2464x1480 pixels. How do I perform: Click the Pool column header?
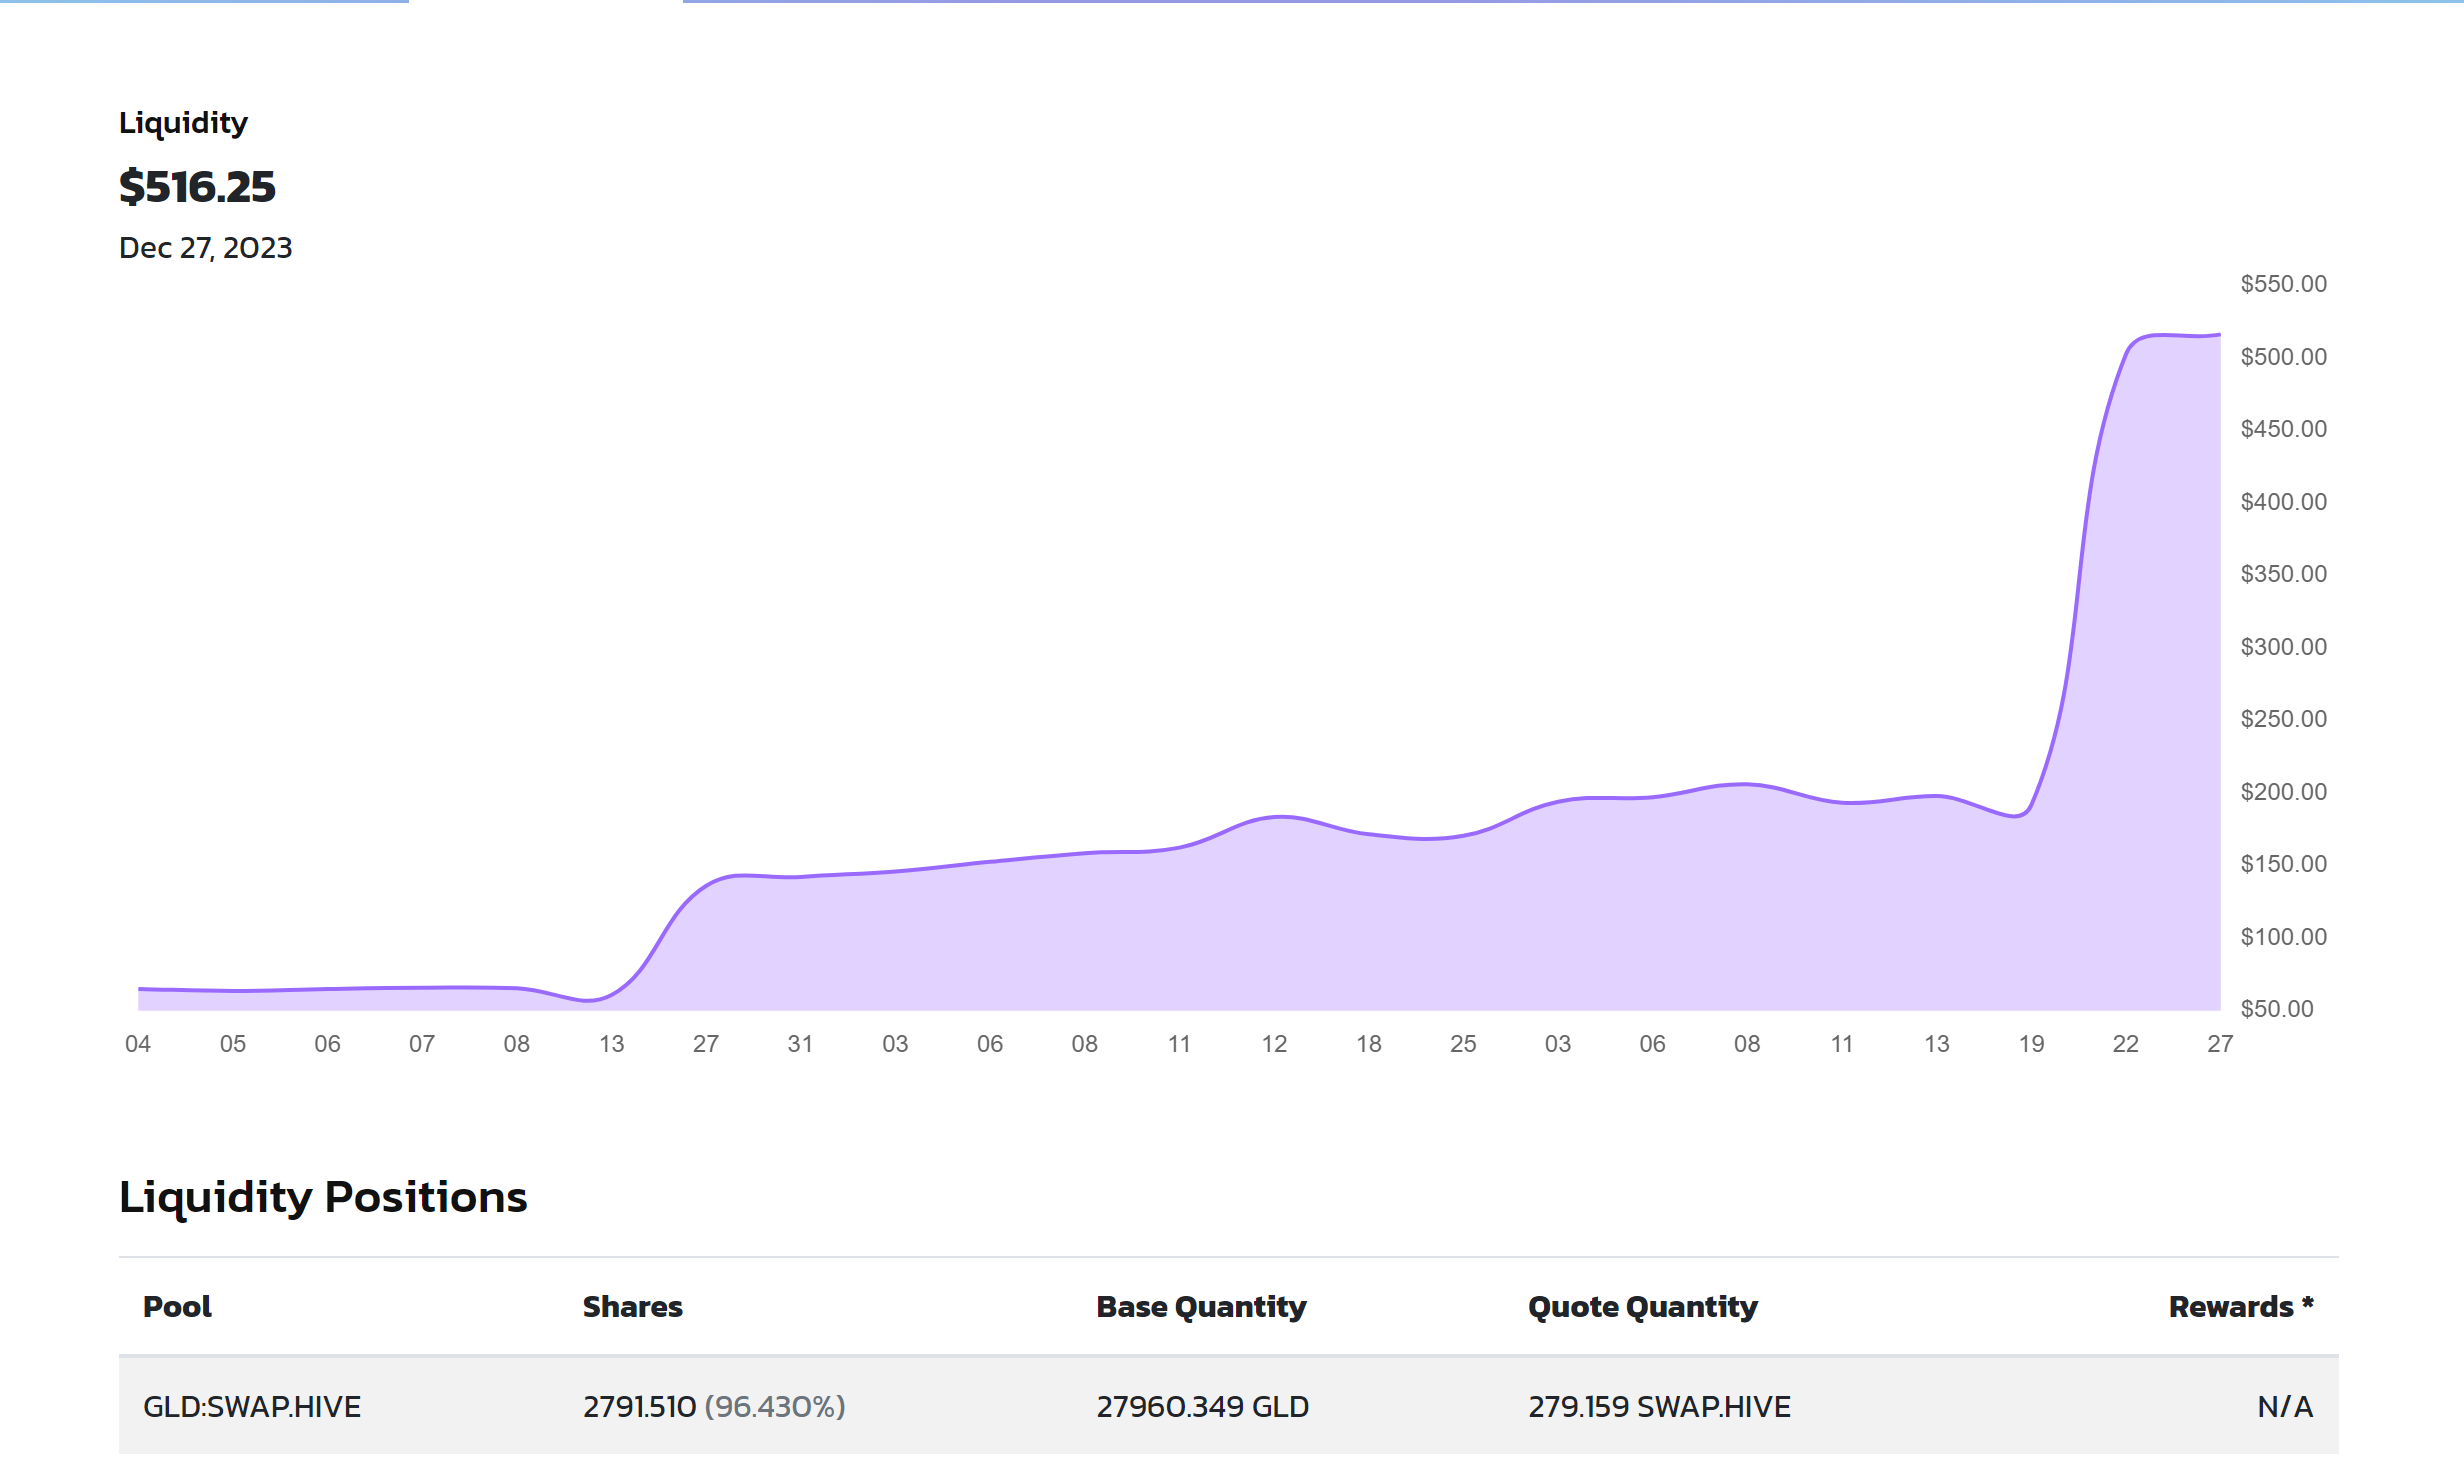tap(177, 1307)
